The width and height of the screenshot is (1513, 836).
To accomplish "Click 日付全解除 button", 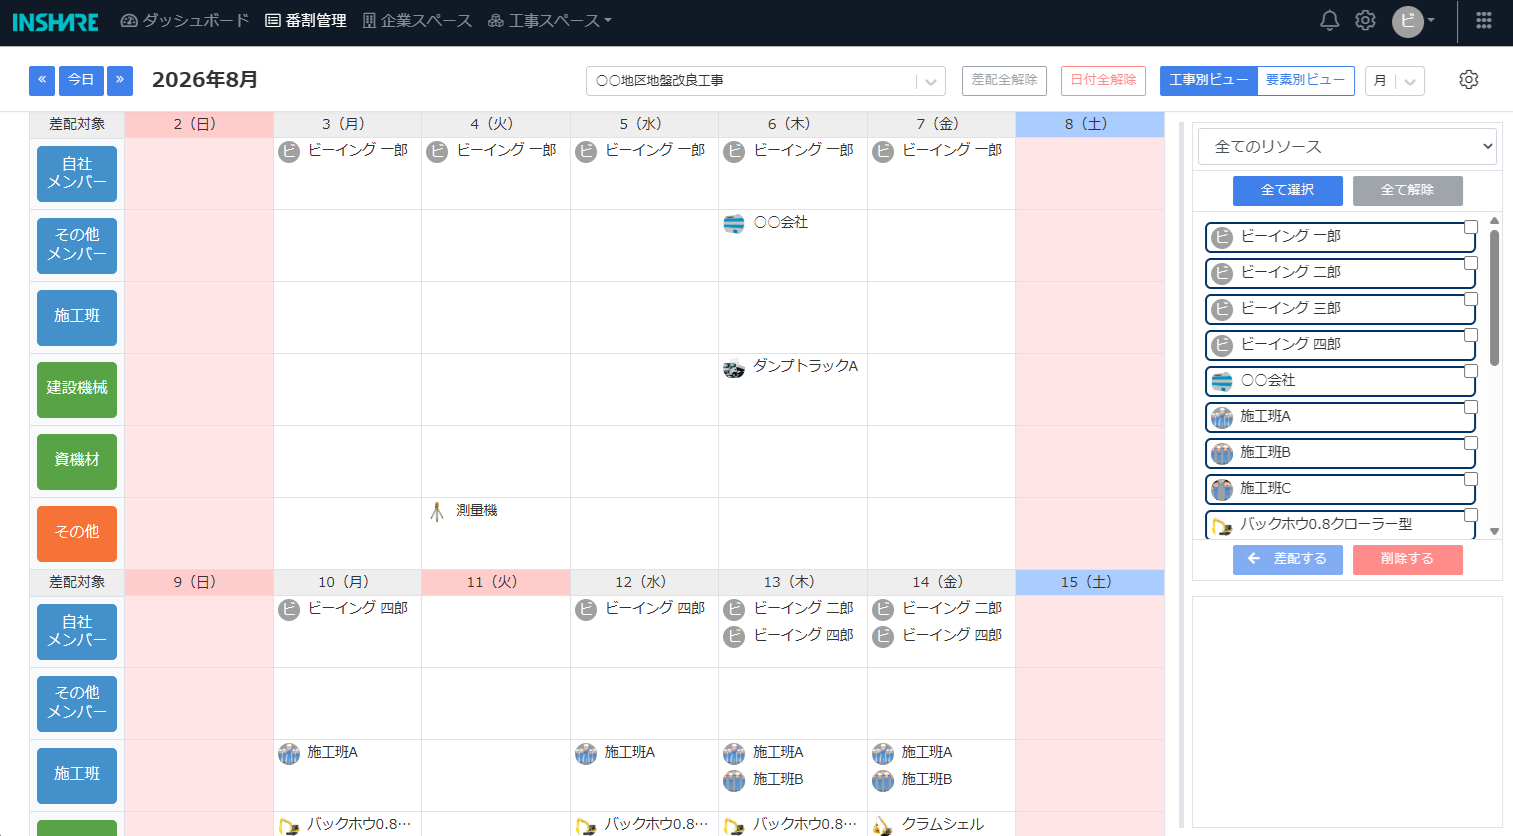I will 1103,80.
